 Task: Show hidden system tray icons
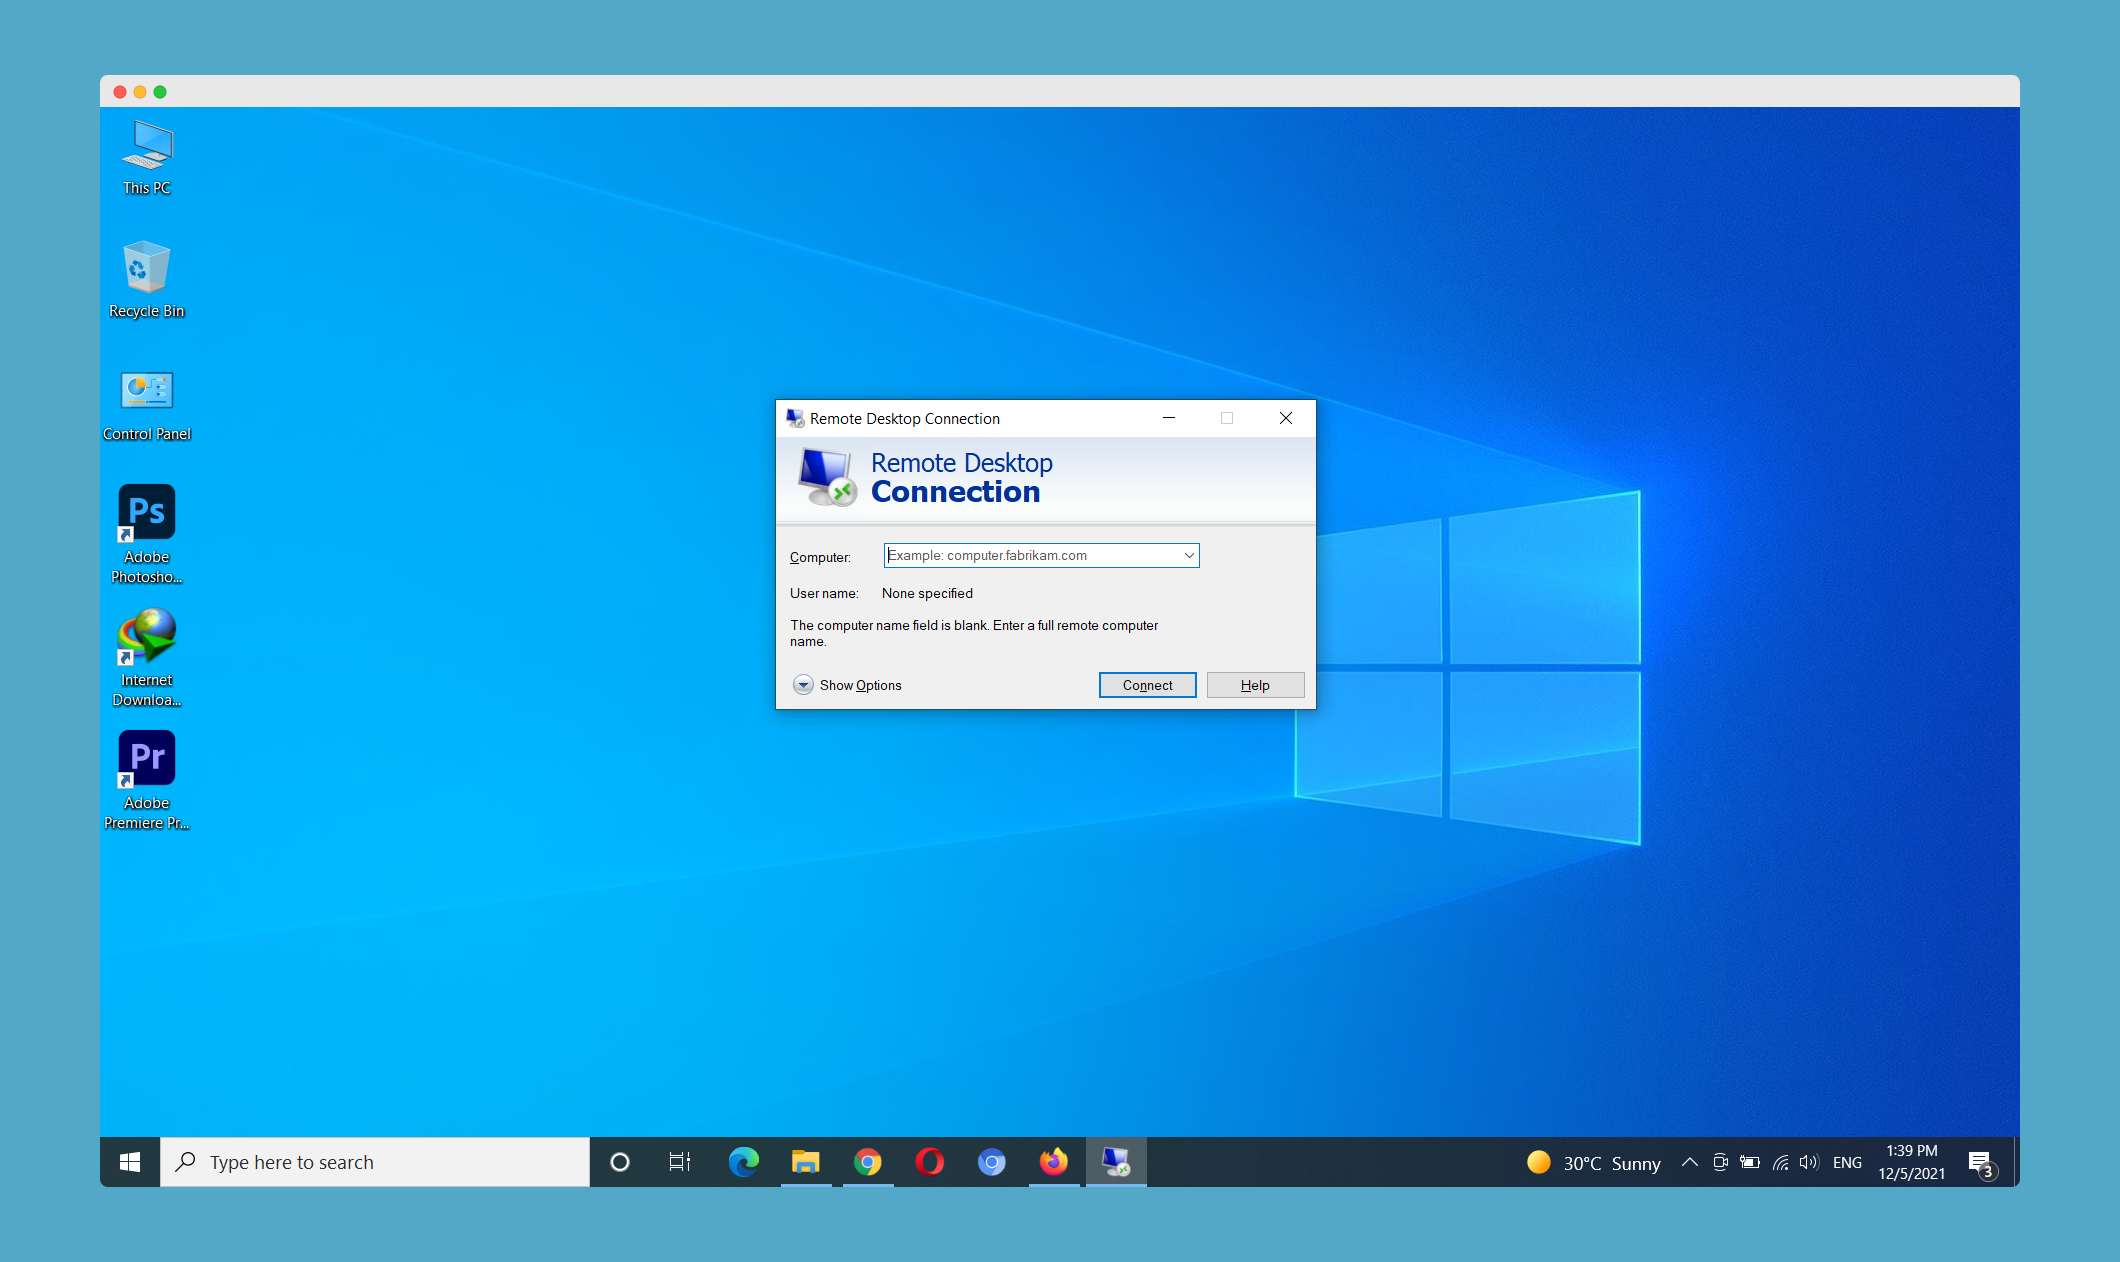pyautogui.click(x=1690, y=1162)
